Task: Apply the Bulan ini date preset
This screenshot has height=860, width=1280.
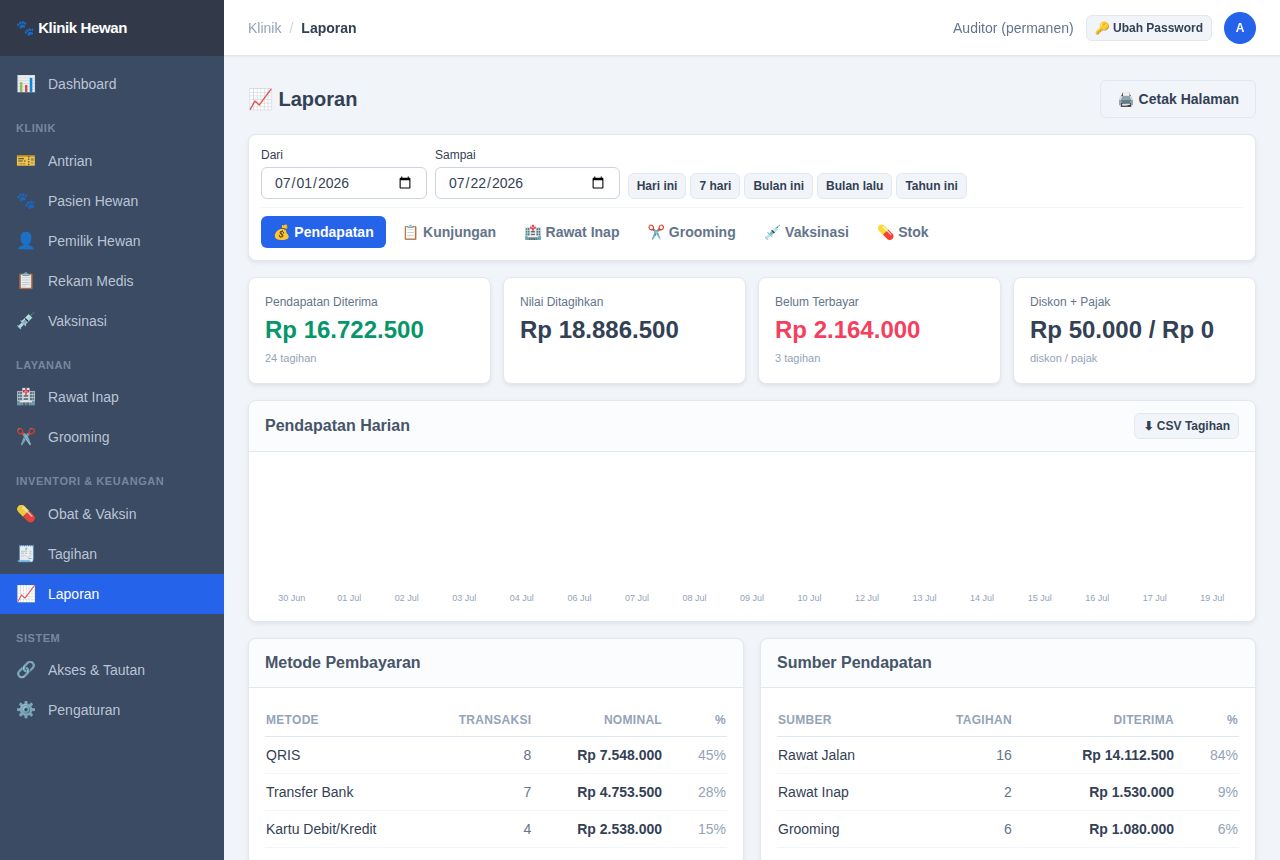Action: pyautogui.click(x=778, y=186)
